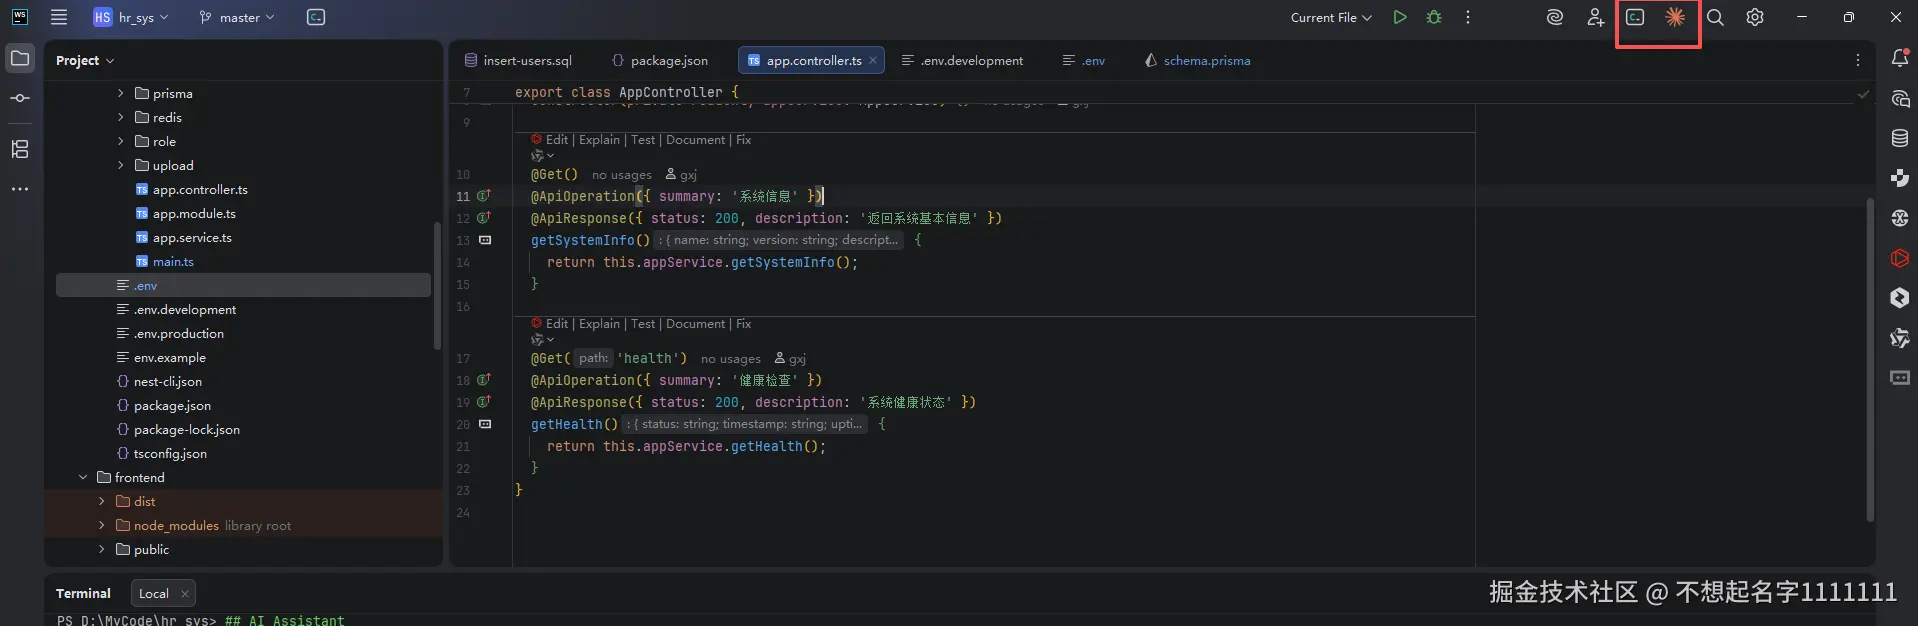Click the gutter marker on line 19

coord(484,402)
